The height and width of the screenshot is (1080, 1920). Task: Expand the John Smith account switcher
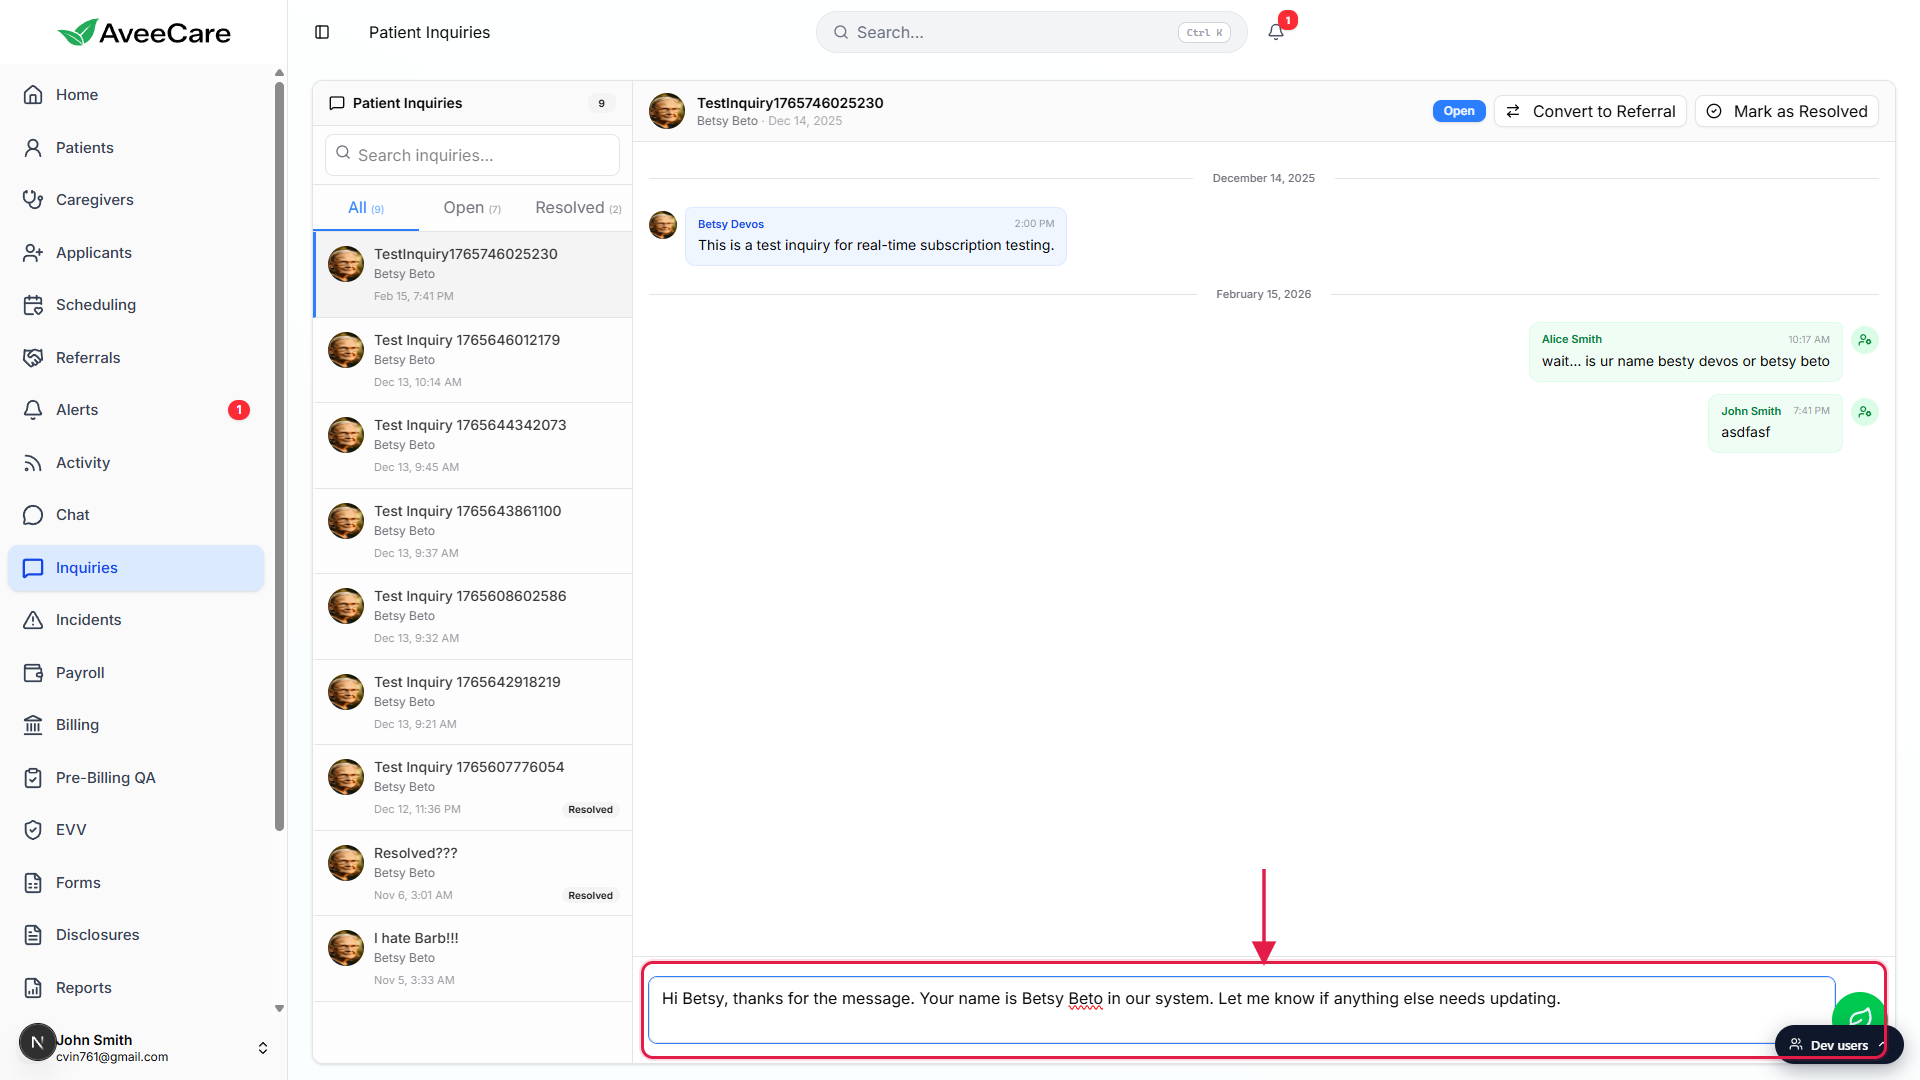pyautogui.click(x=263, y=1048)
